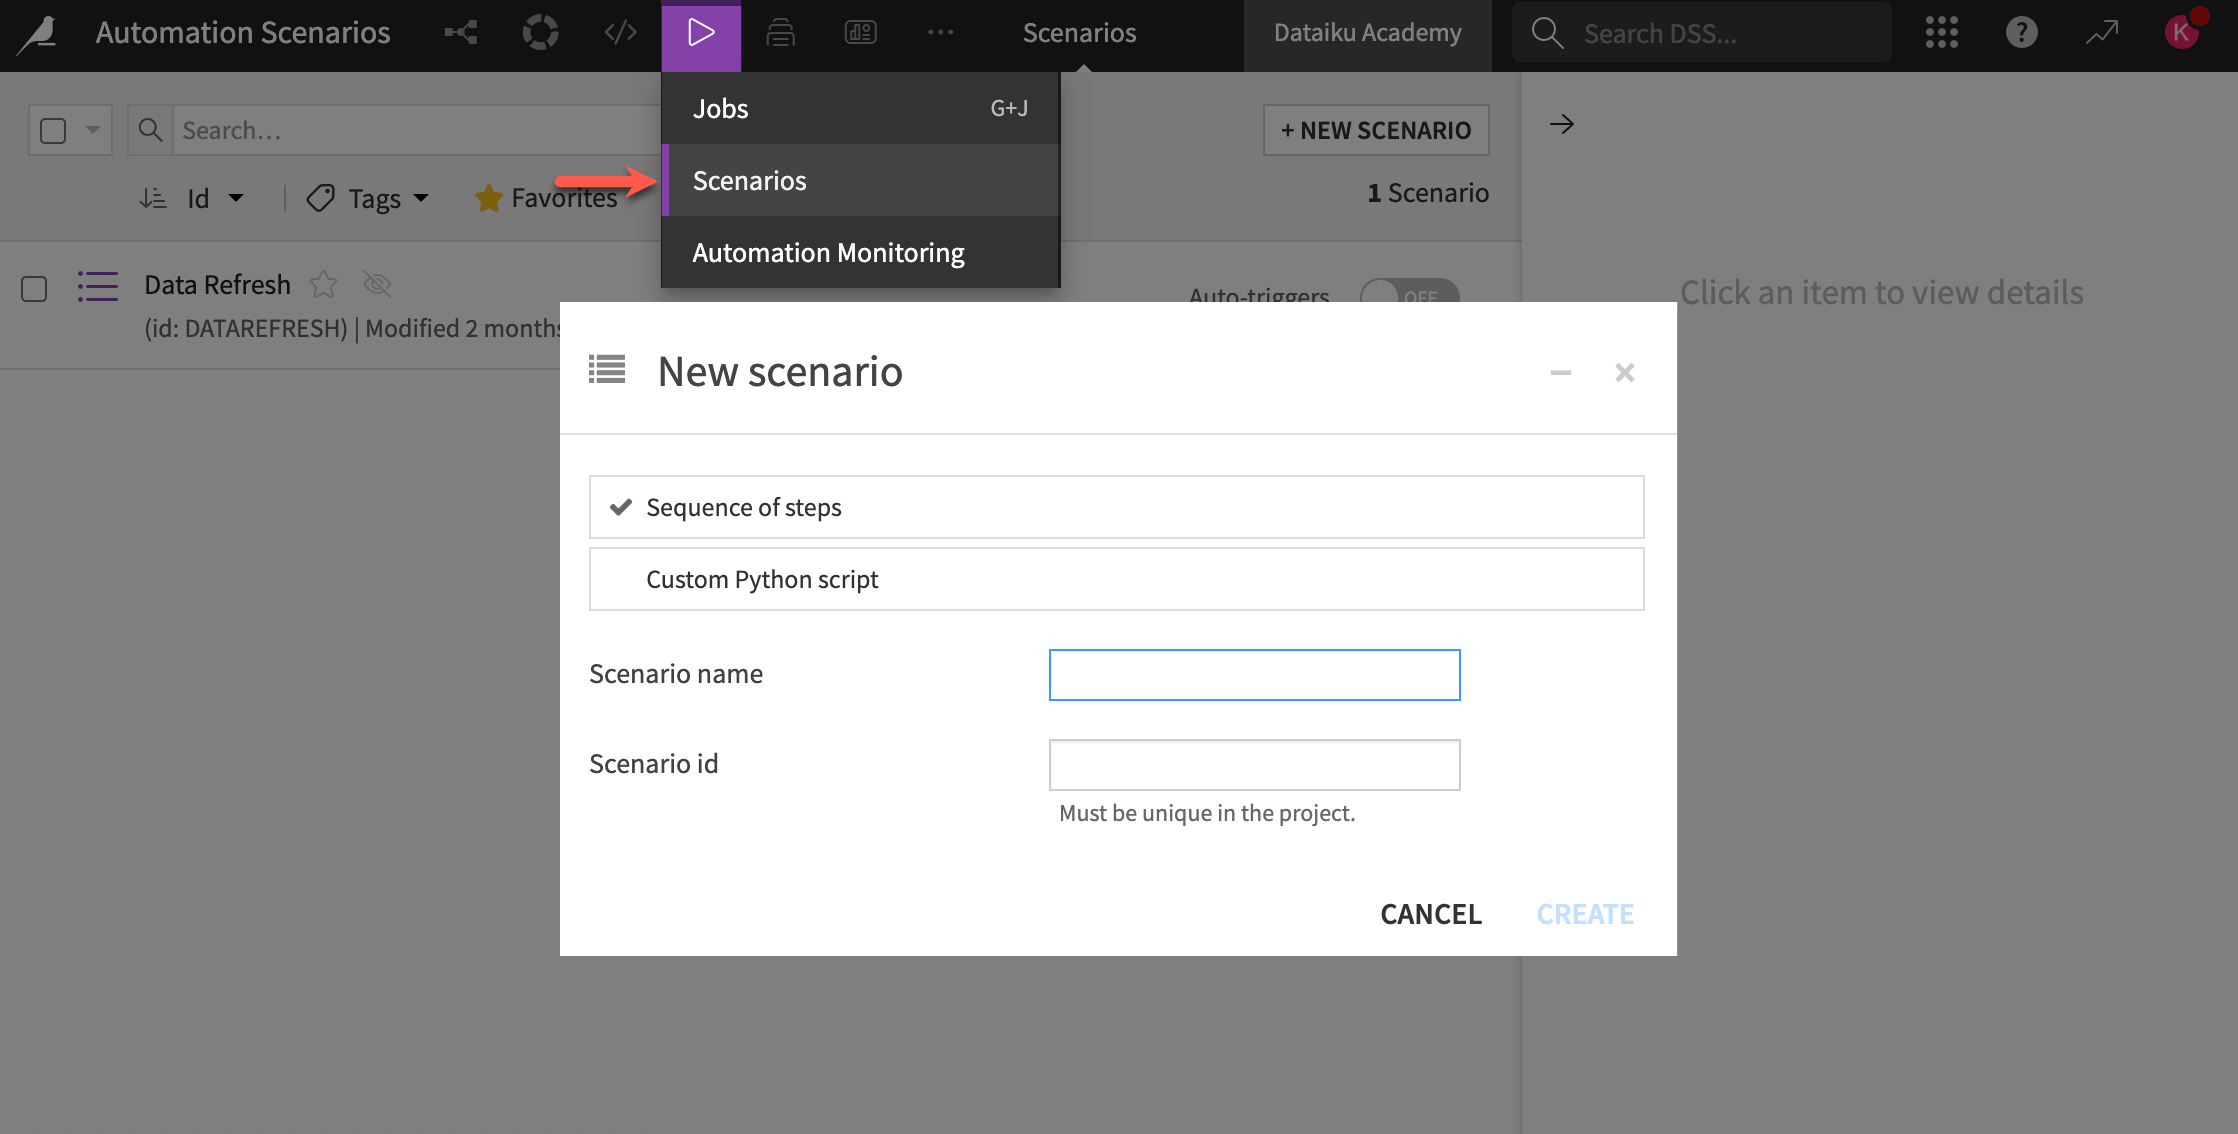The width and height of the screenshot is (2238, 1134).
Task: Click the + NEW SCENARIO button
Action: pos(1376,130)
